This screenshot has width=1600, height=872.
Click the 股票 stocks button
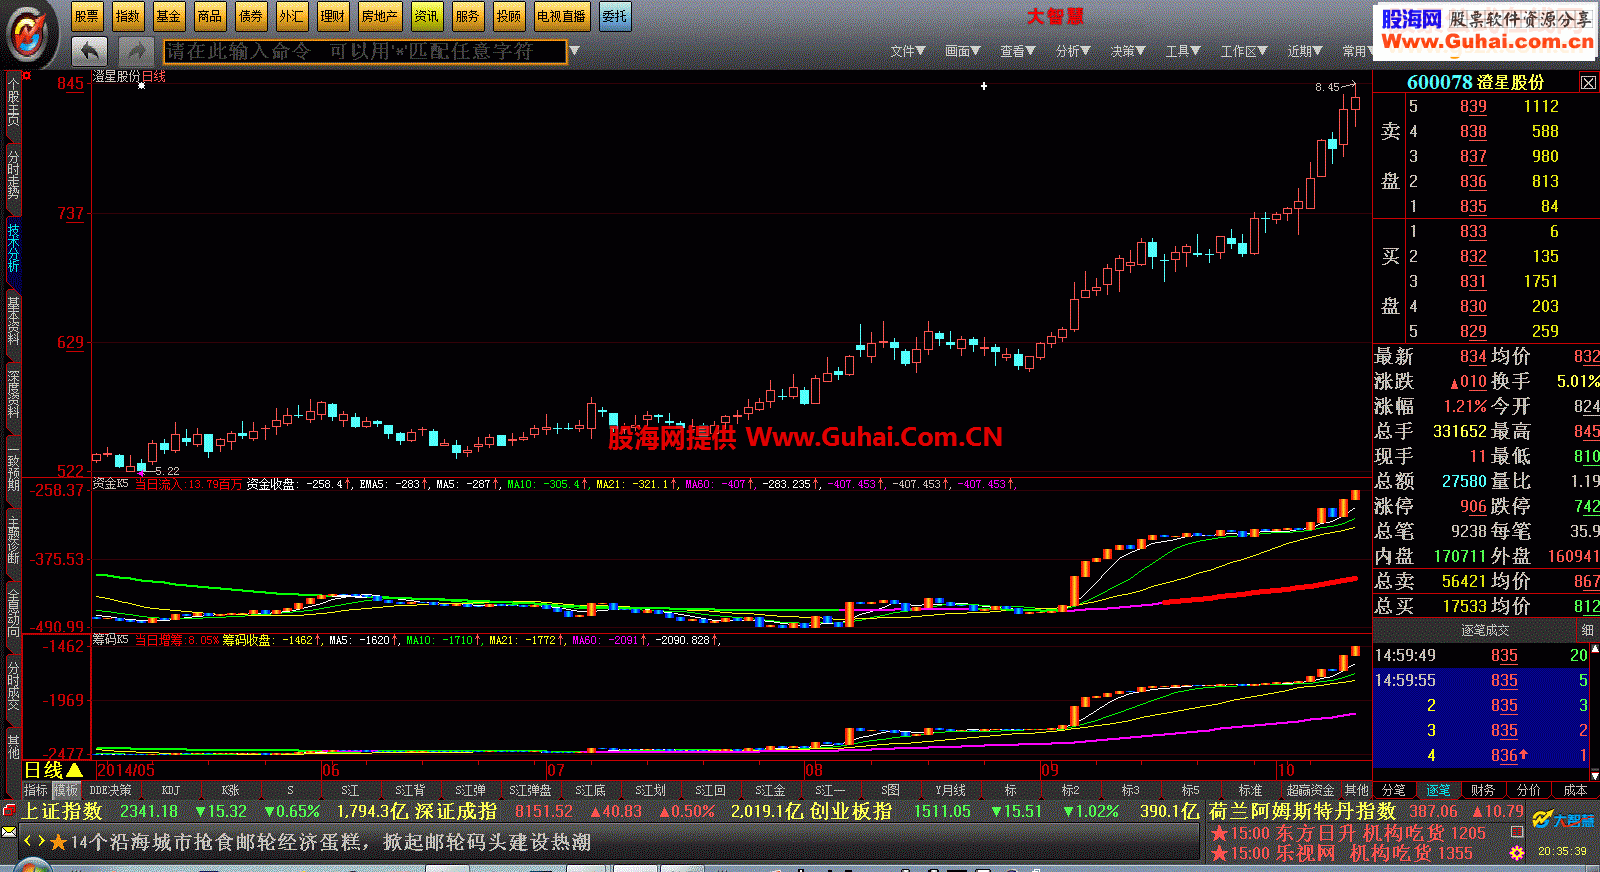(87, 16)
